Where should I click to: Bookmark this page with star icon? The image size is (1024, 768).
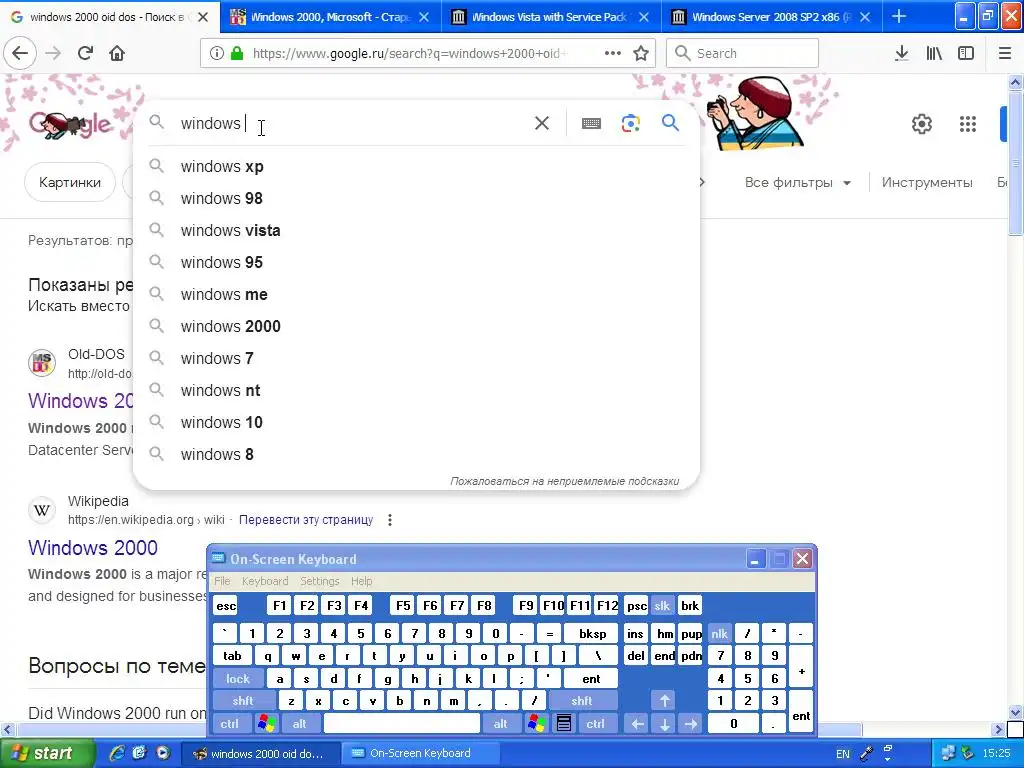(641, 53)
